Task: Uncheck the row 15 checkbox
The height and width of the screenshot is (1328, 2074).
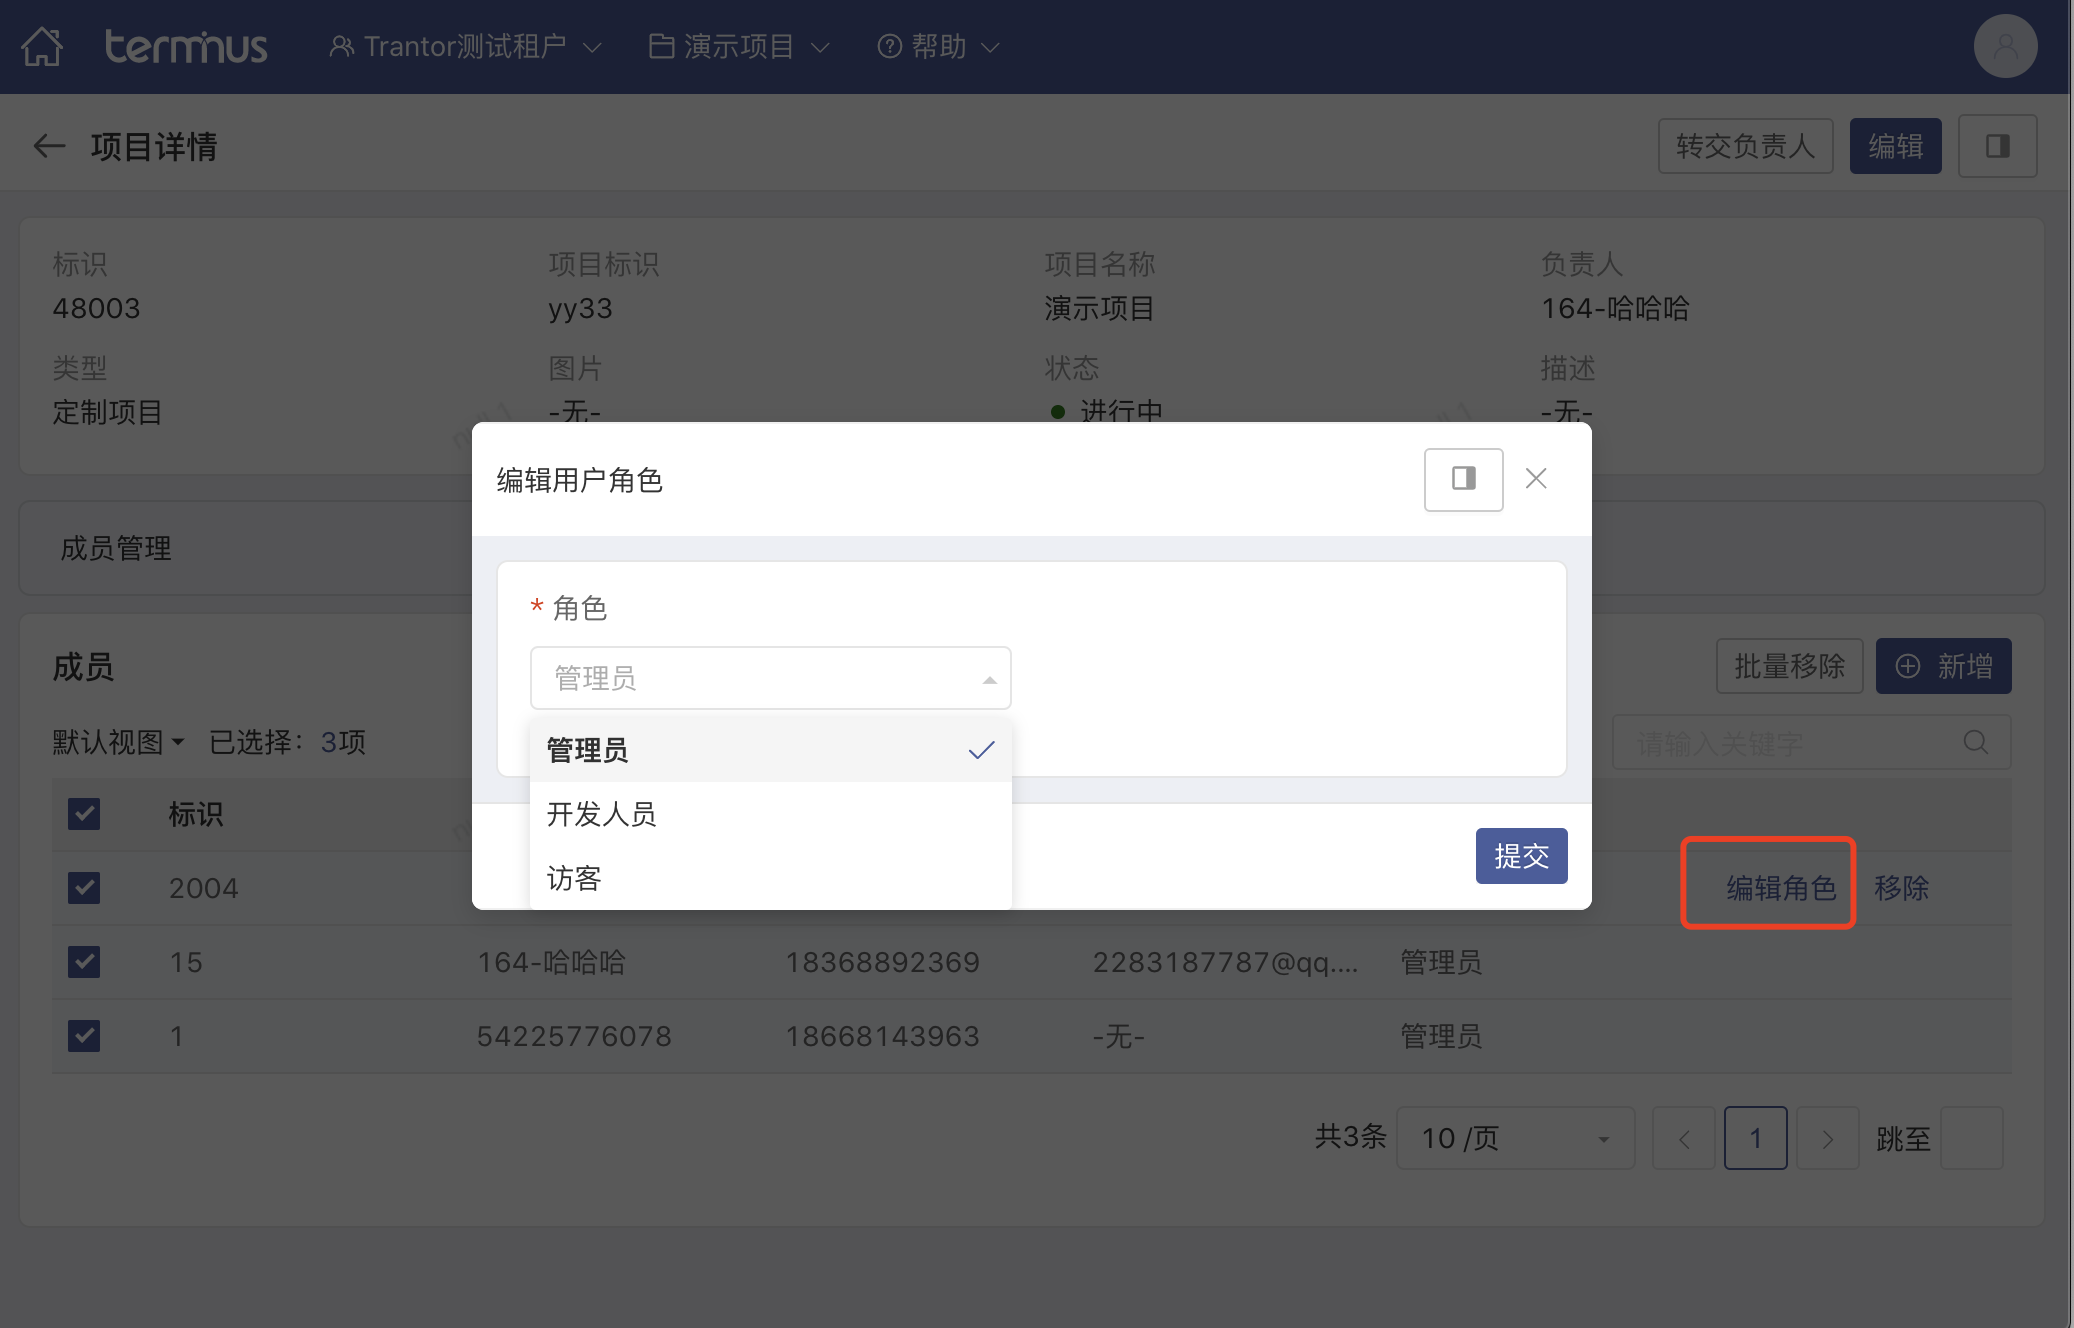Action: click(84, 962)
